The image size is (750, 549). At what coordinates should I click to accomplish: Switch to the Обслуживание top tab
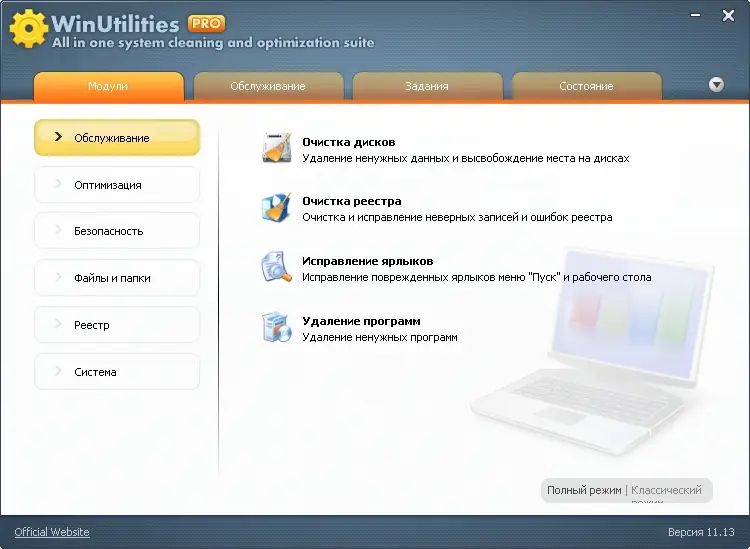[x=268, y=87]
